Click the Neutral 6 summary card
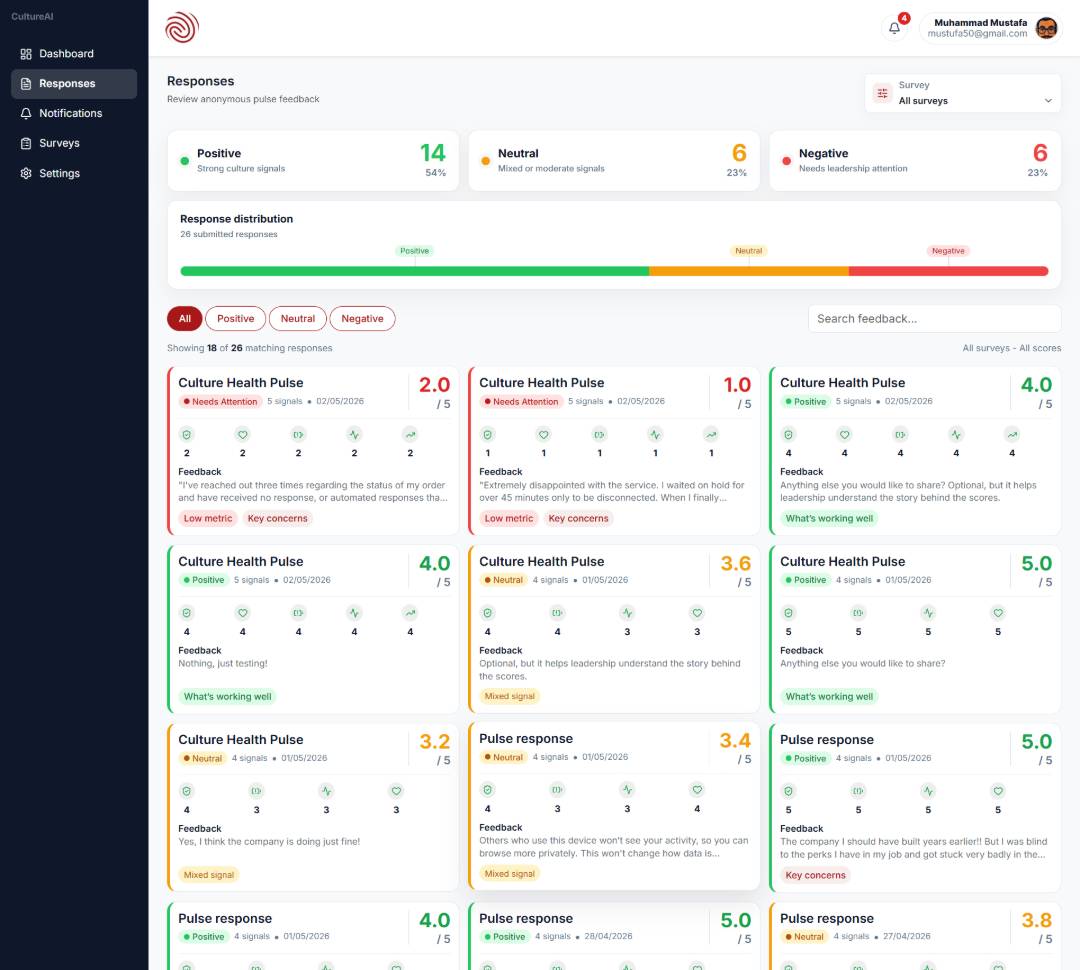The width and height of the screenshot is (1080, 970). (614, 161)
